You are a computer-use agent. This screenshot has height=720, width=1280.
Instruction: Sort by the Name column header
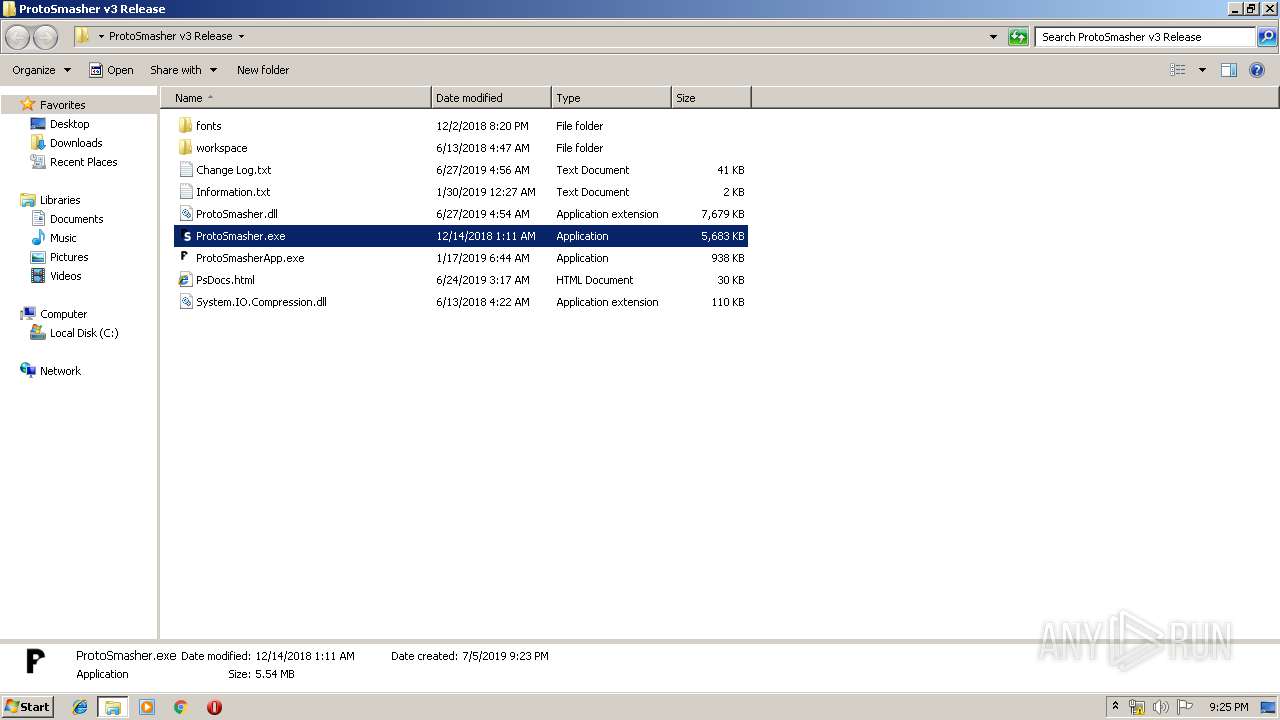pos(296,98)
